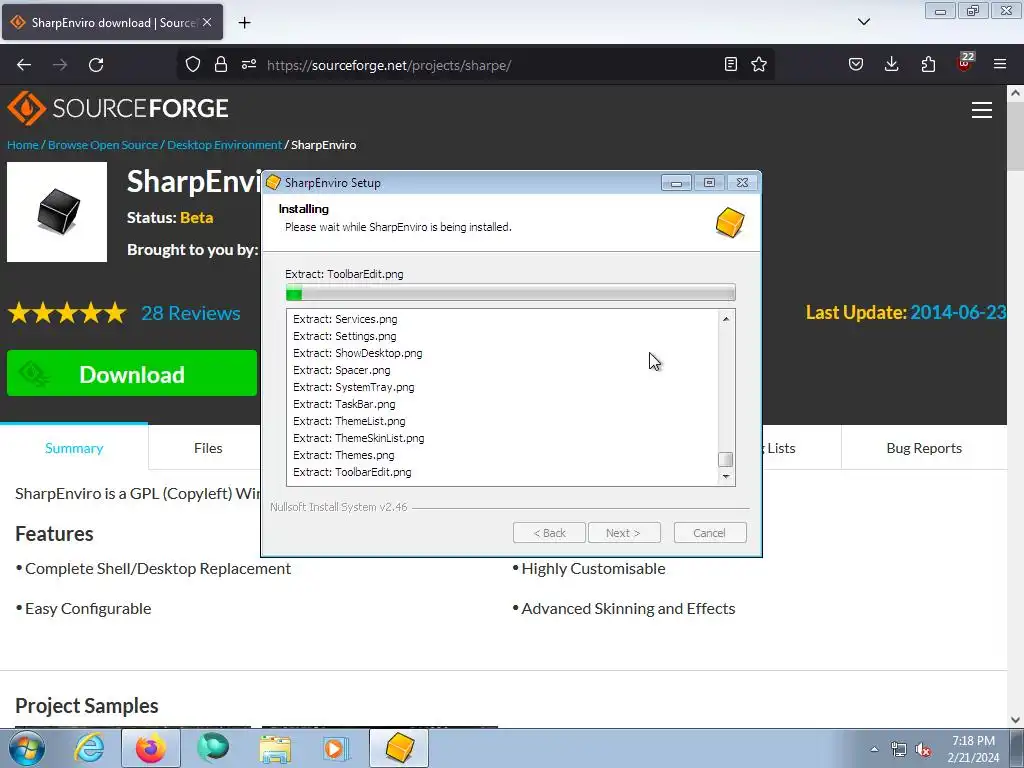The height and width of the screenshot is (768, 1024).
Task: Reload the SourceForge page
Action: click(x=96, y=65)
